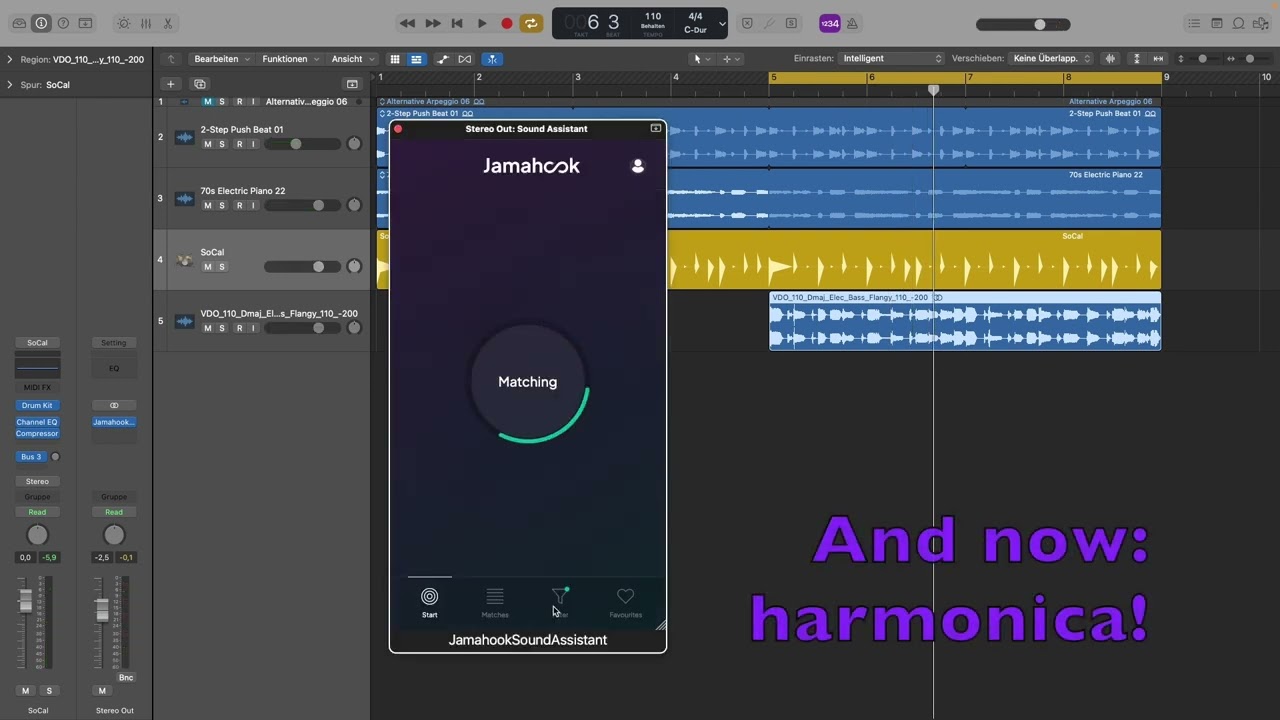This screenshot has height=720, width=1280.
Task: Add a new track with plus button
Action: pyautogui.click(x=171, y=84)
